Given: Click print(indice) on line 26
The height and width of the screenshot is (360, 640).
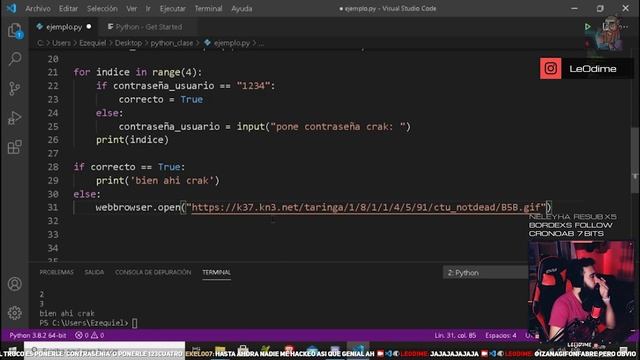Looking at the screenshot, I should [132, 140].
